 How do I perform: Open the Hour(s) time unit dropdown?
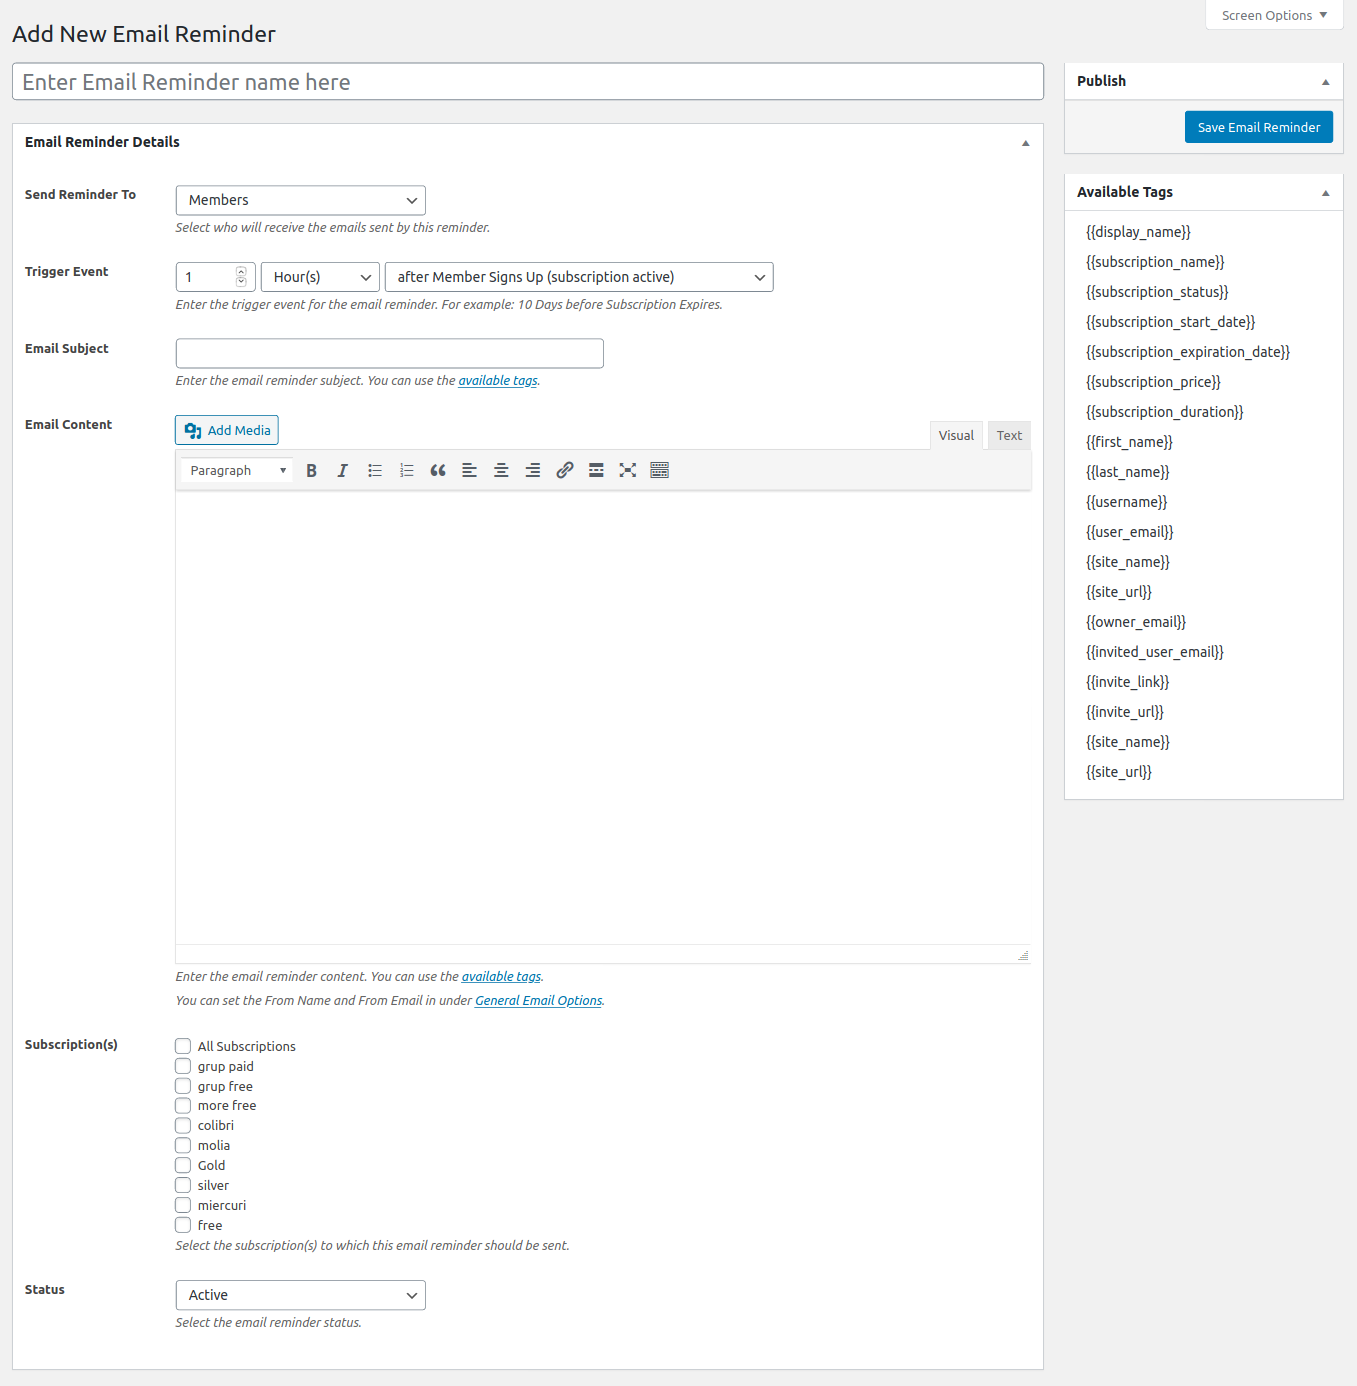pyautogui.click(x=320, y=277)
